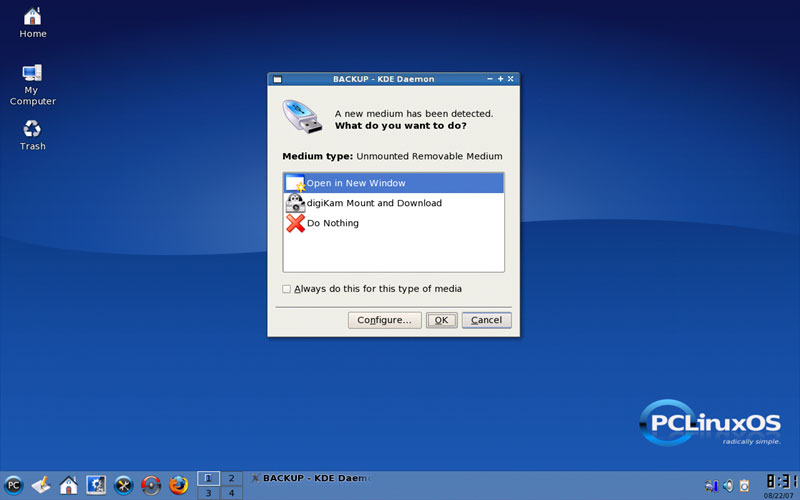800x500 pixels.
Task: Switch to virtual desktop 3 in the pager
Action: (208, 493)
